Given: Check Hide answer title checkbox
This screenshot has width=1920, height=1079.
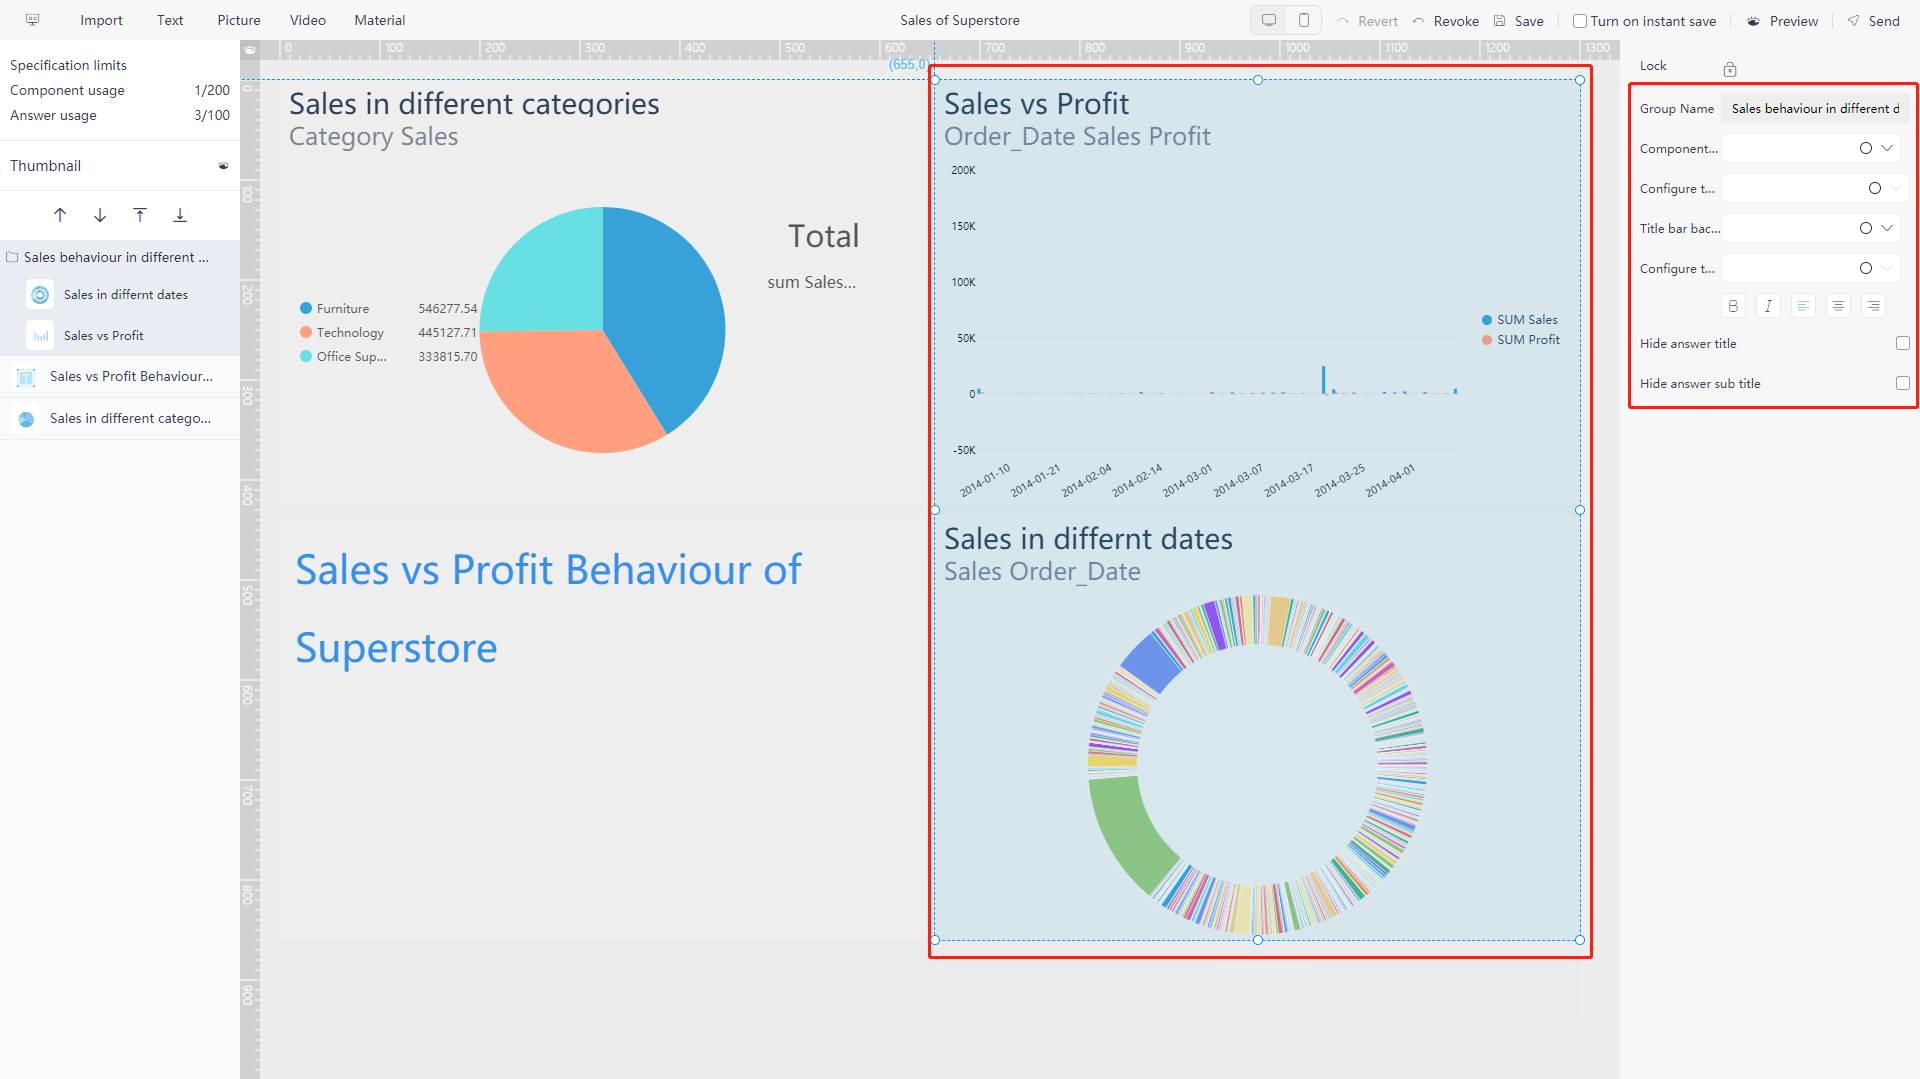Looking at the screenshot, I should 1902,343.
